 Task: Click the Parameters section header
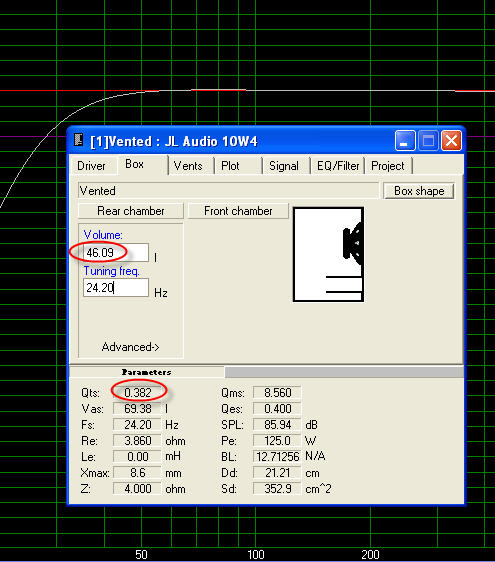147,372
